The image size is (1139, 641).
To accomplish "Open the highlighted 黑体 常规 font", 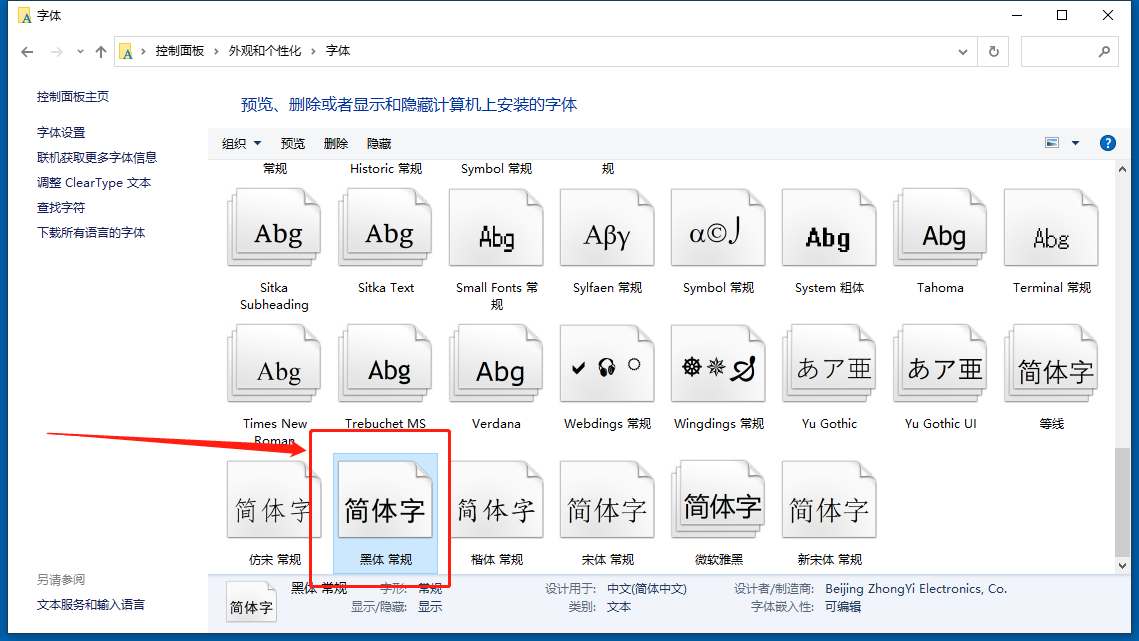I will [385, 497].
